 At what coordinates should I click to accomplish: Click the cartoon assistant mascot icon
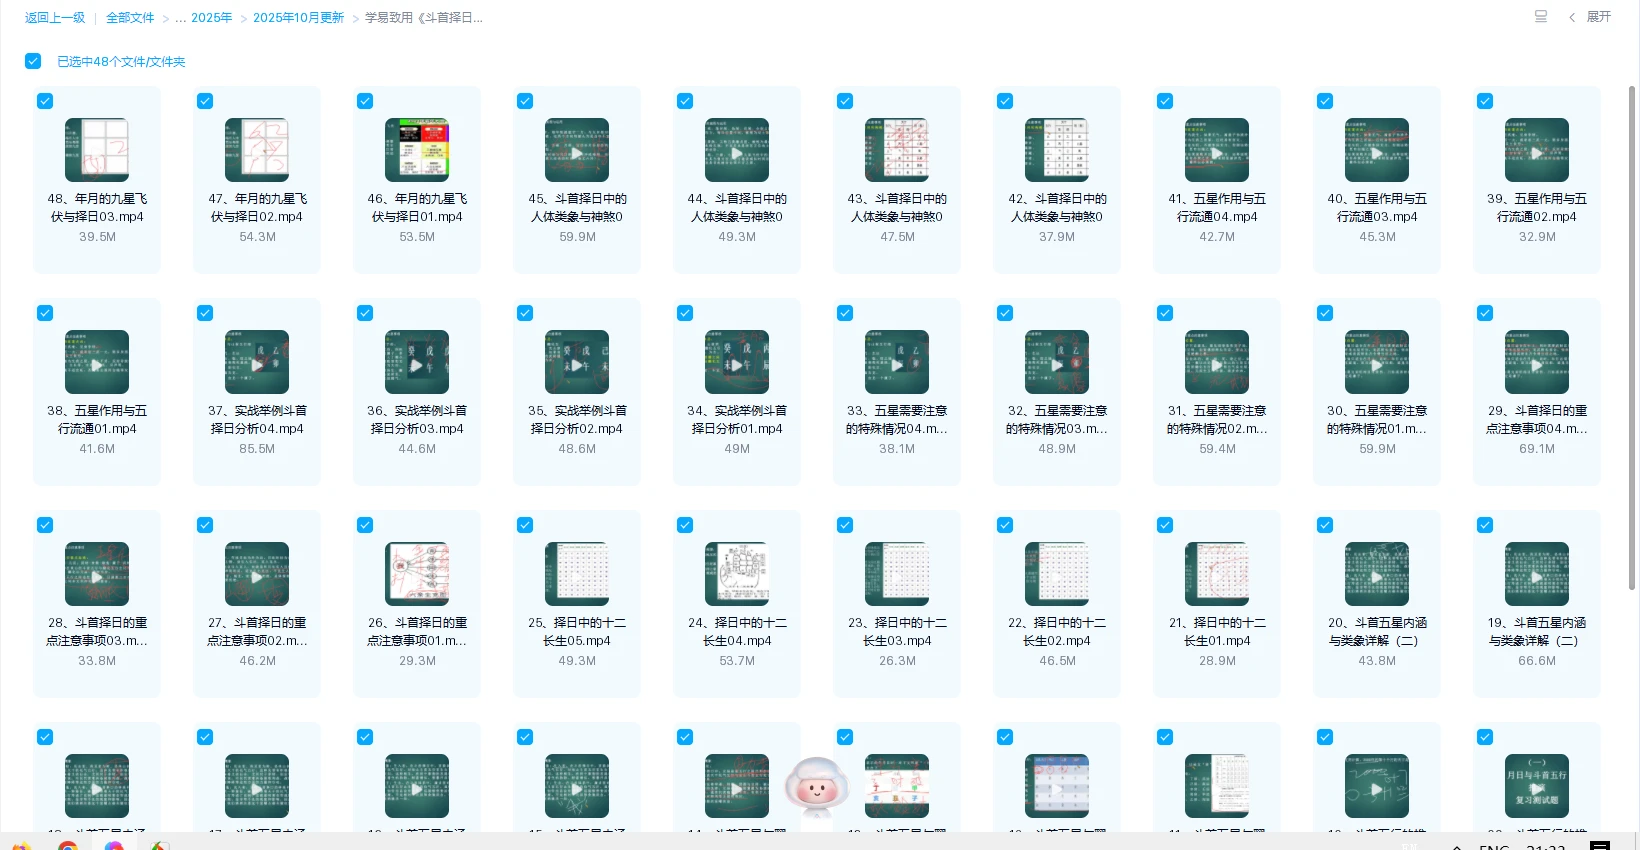(x=817, y=786)
